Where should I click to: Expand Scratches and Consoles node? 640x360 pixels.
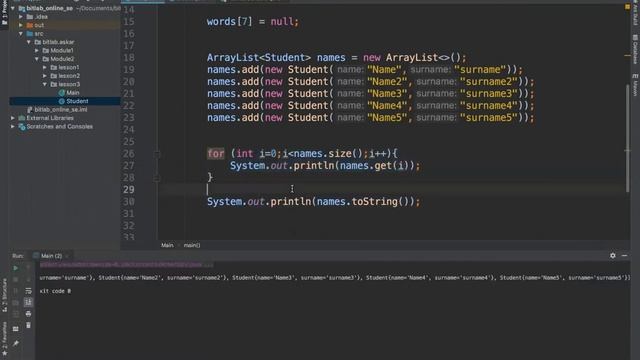pyautogui.click(x=13, y=127)
